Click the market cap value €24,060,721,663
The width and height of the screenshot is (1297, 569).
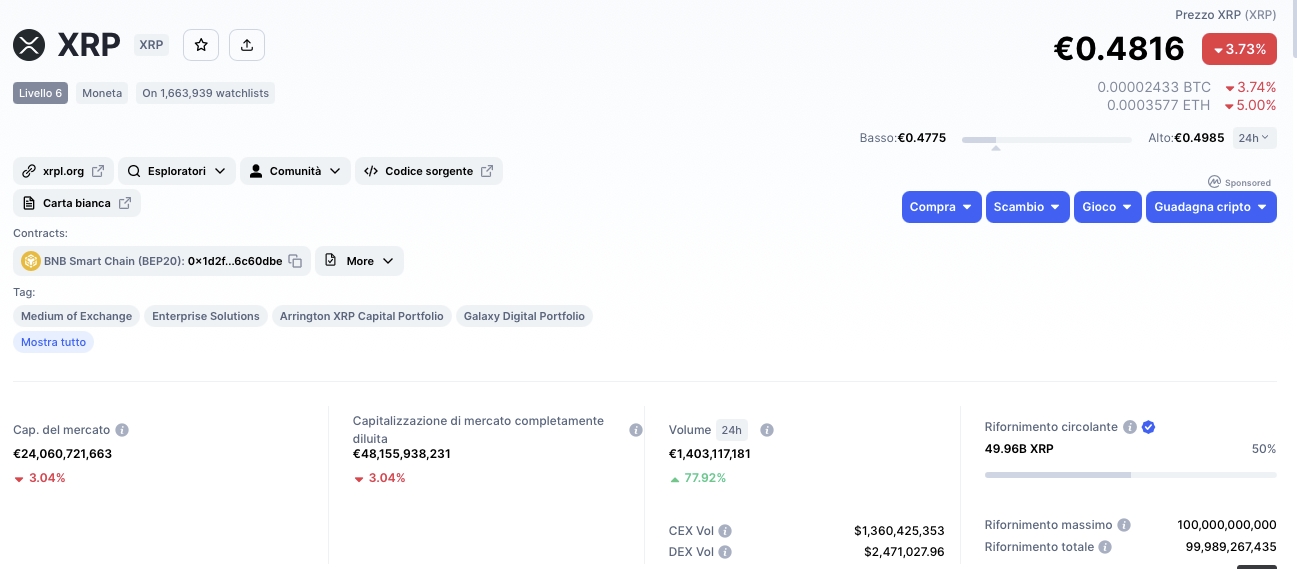[62, 454]
